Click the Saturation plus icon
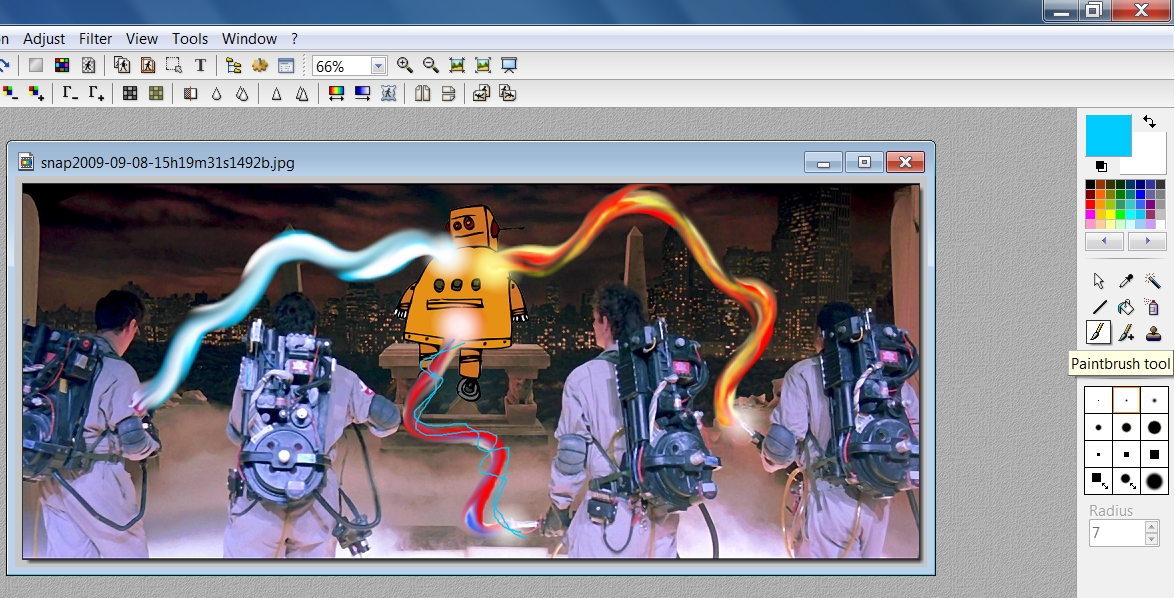This screenshot has width=1175, height=598. tap(36, 93)
